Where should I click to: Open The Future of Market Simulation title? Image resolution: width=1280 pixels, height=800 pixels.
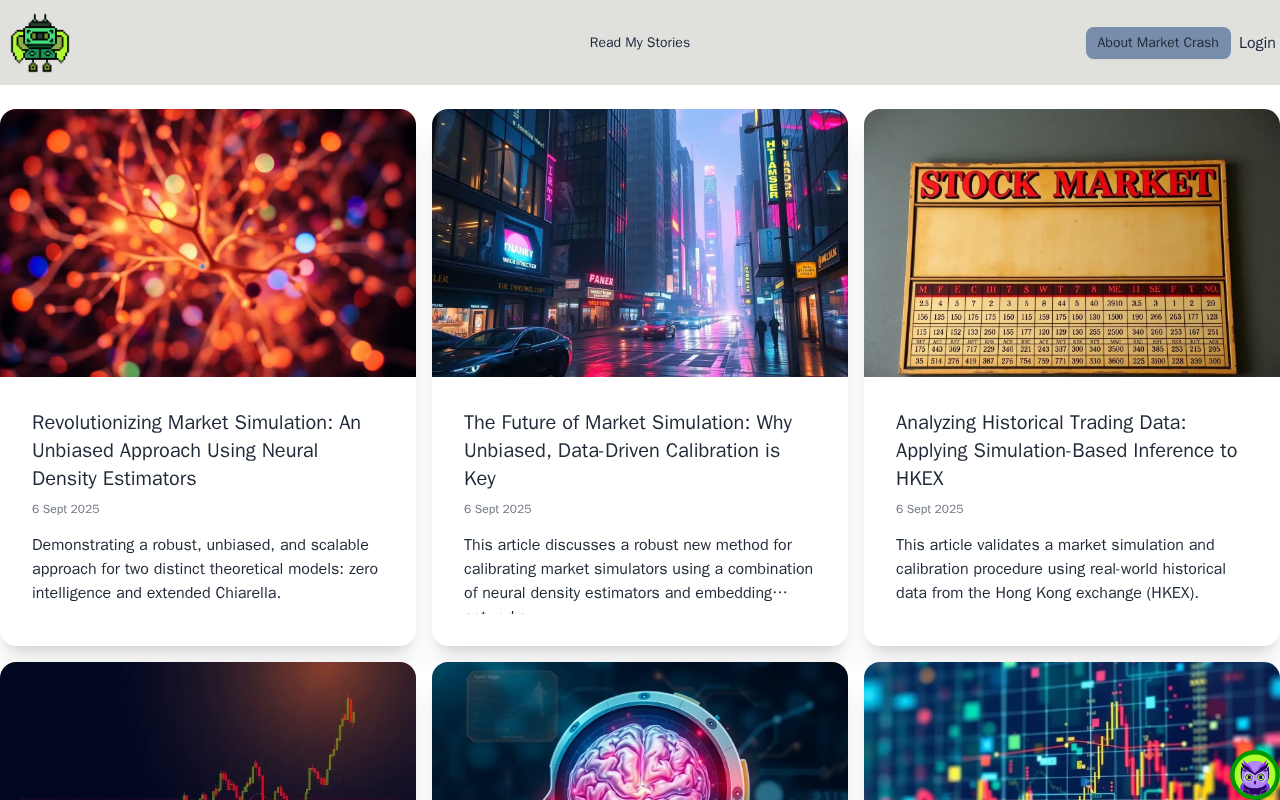point(628,450)
